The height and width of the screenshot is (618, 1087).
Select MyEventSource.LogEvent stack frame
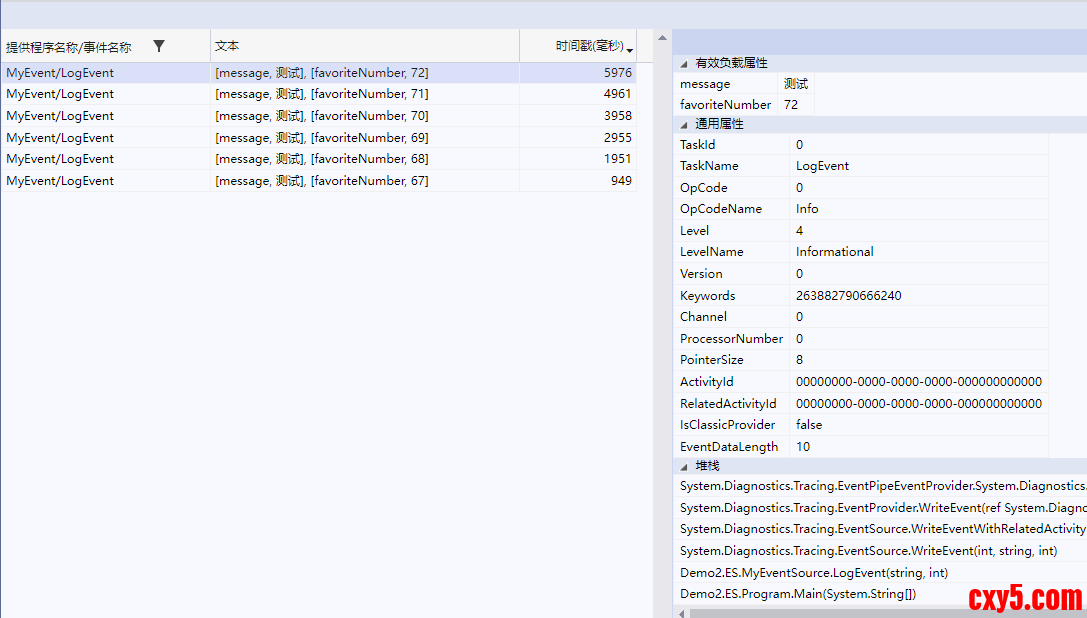click(x=814, y=573)
